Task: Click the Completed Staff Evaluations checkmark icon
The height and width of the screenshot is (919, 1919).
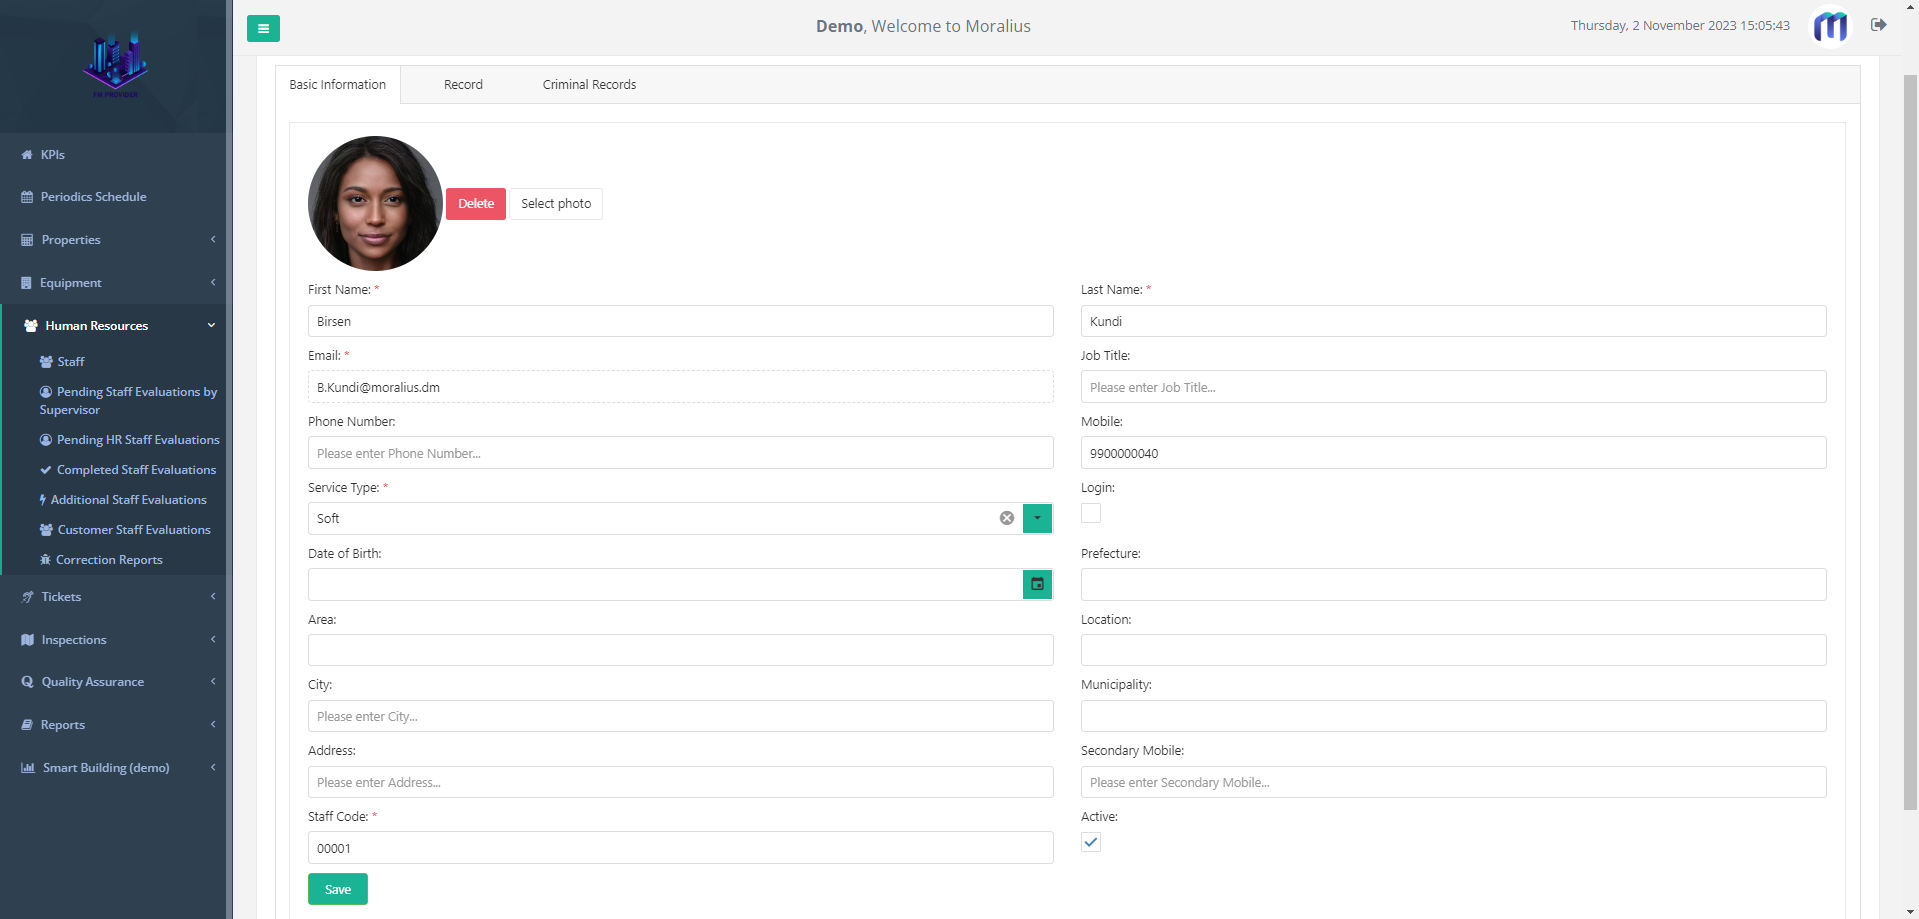Action: click(46, 470)
